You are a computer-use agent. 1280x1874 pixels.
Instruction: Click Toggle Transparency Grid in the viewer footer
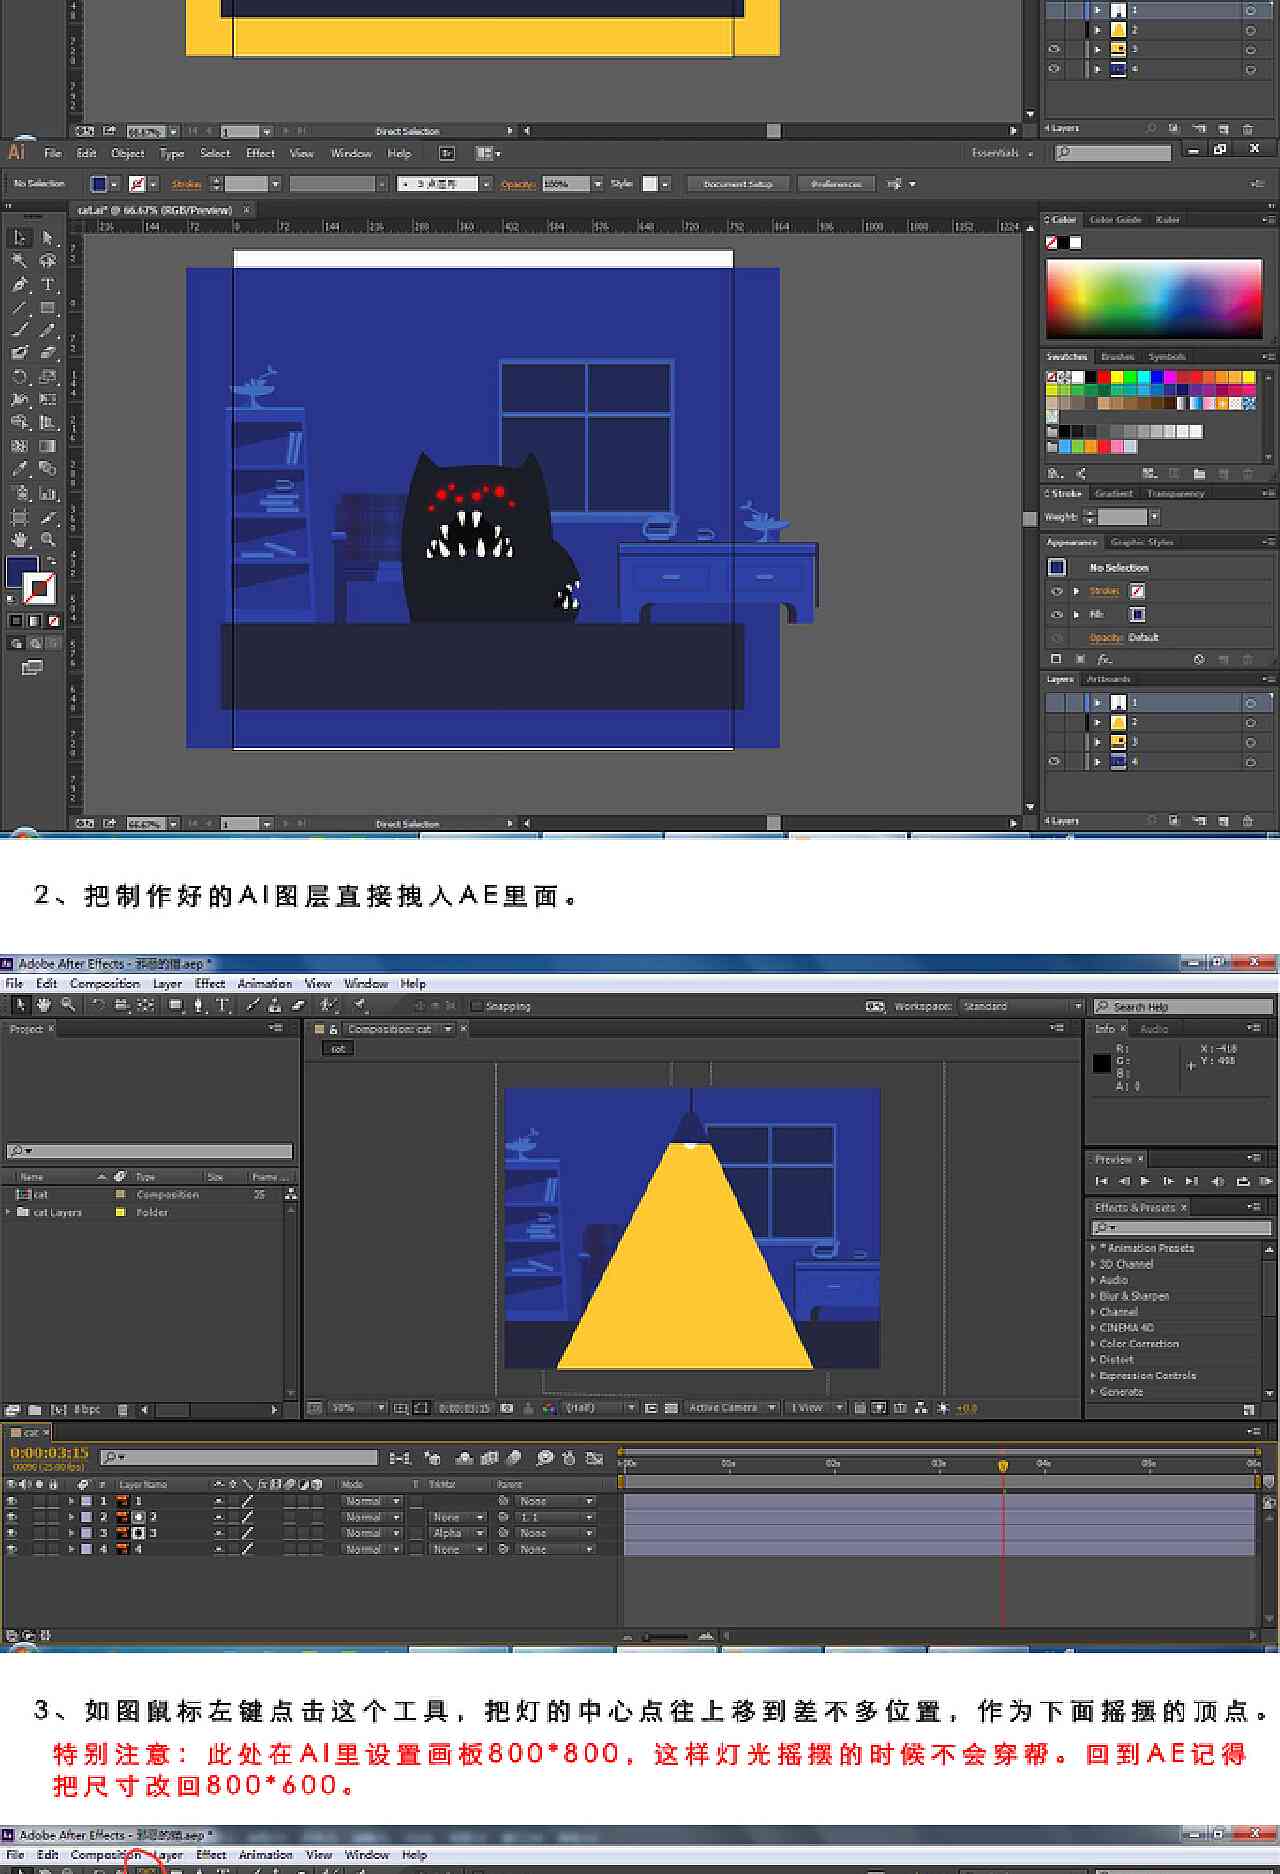point(671,1408)
